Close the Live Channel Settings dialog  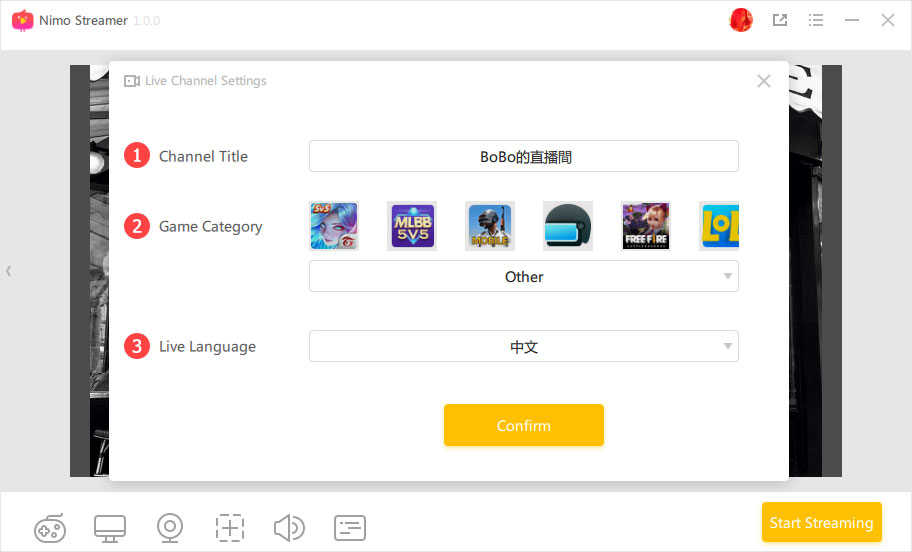click(764, 81)
